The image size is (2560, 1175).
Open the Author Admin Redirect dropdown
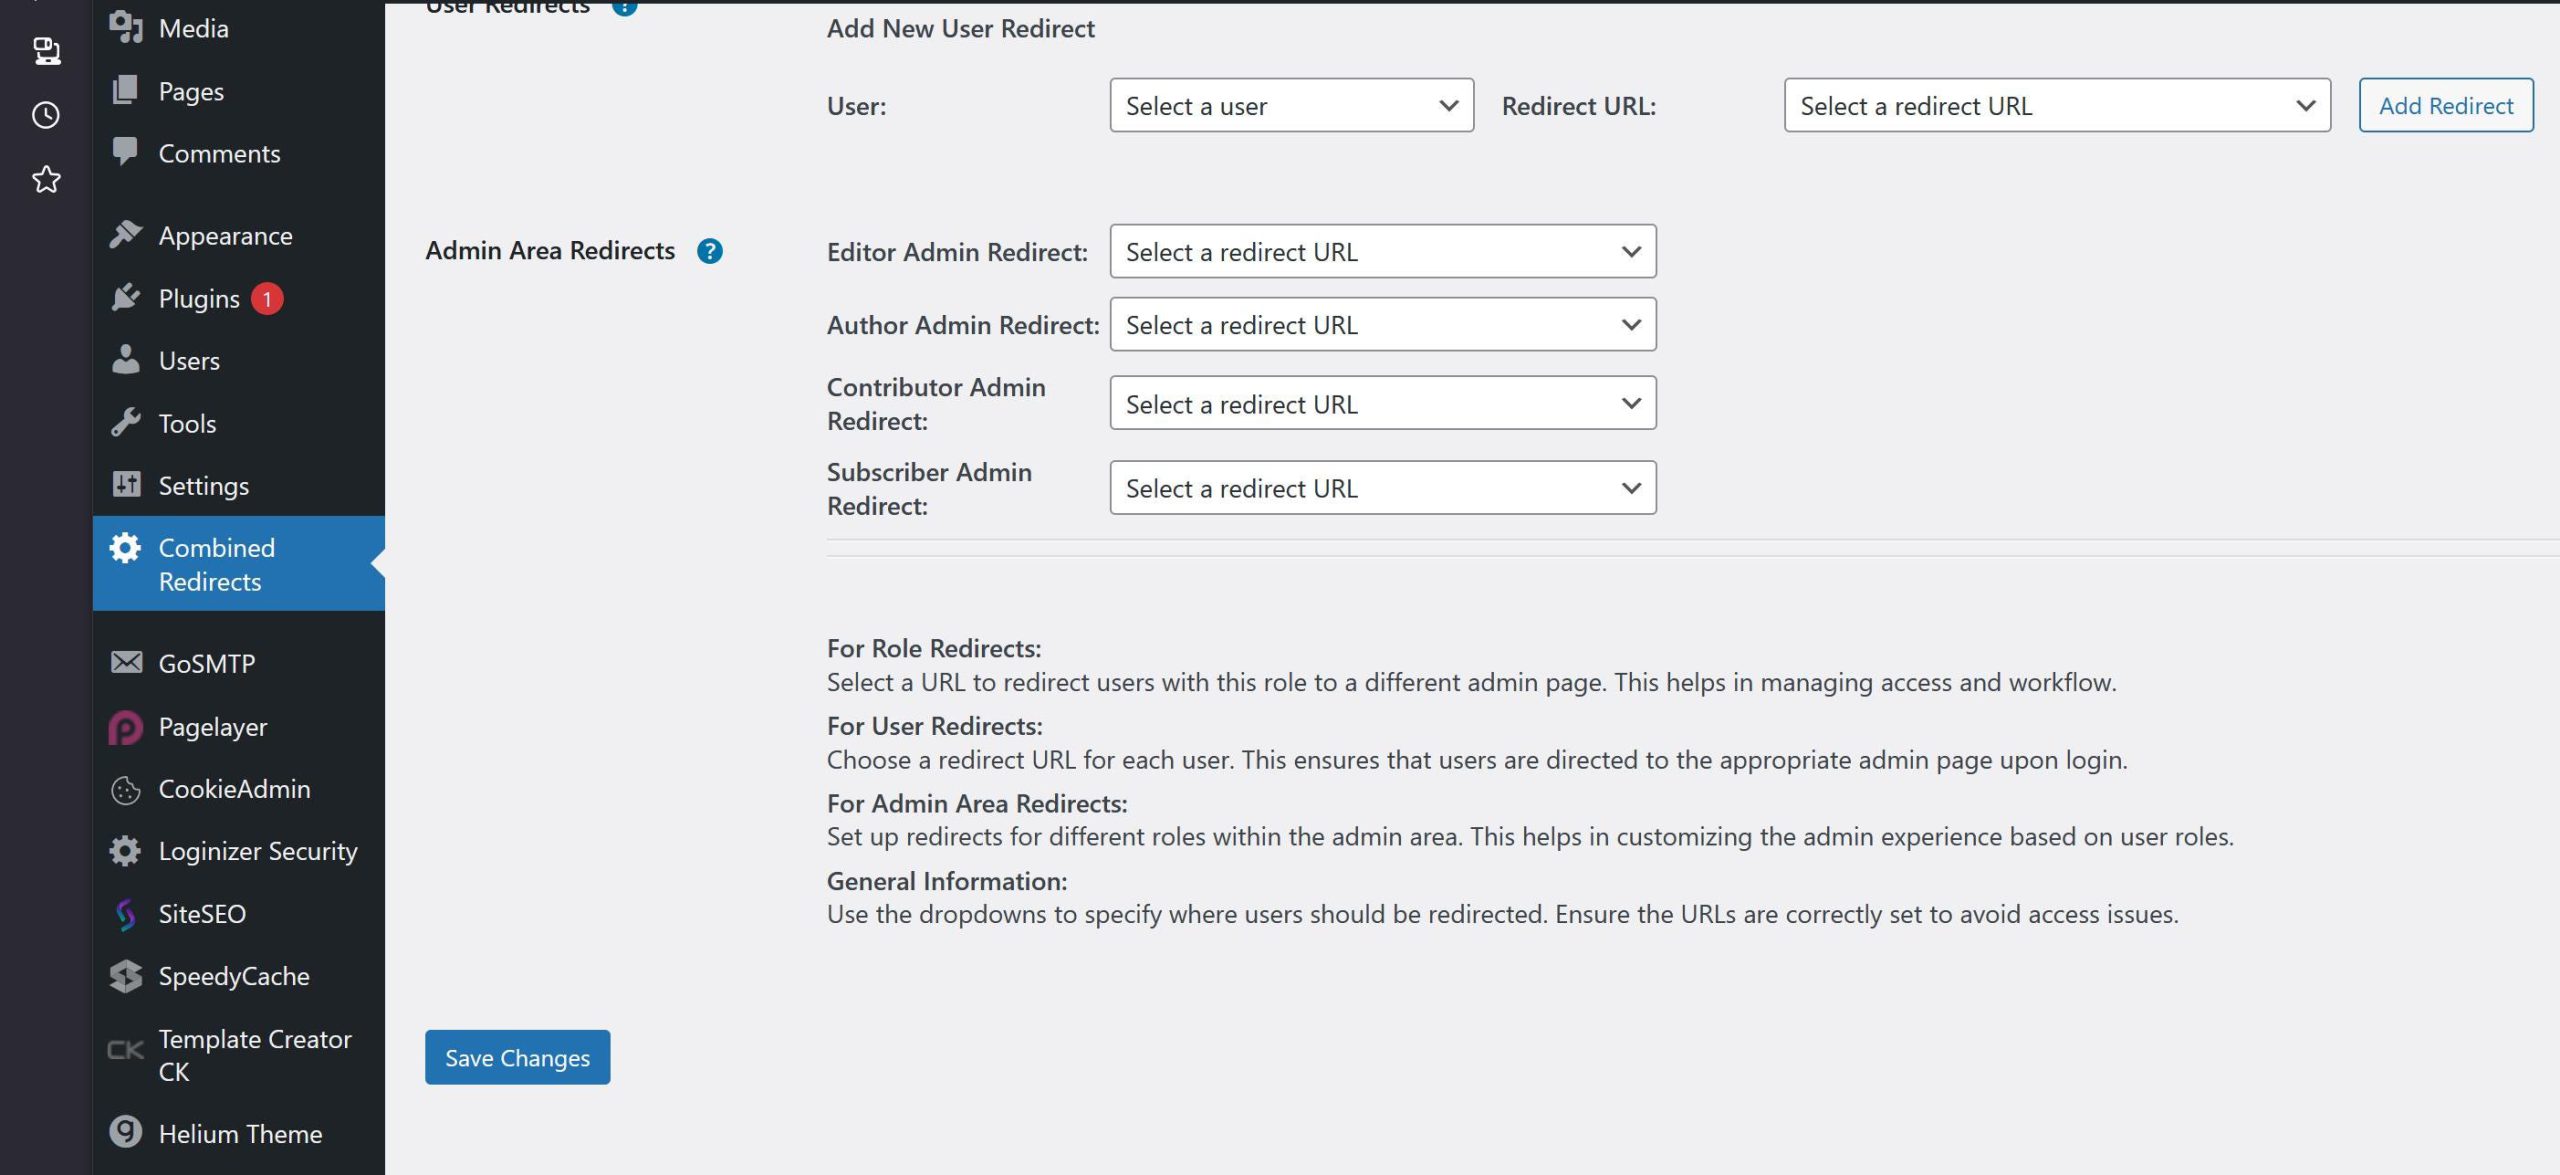1383,324
